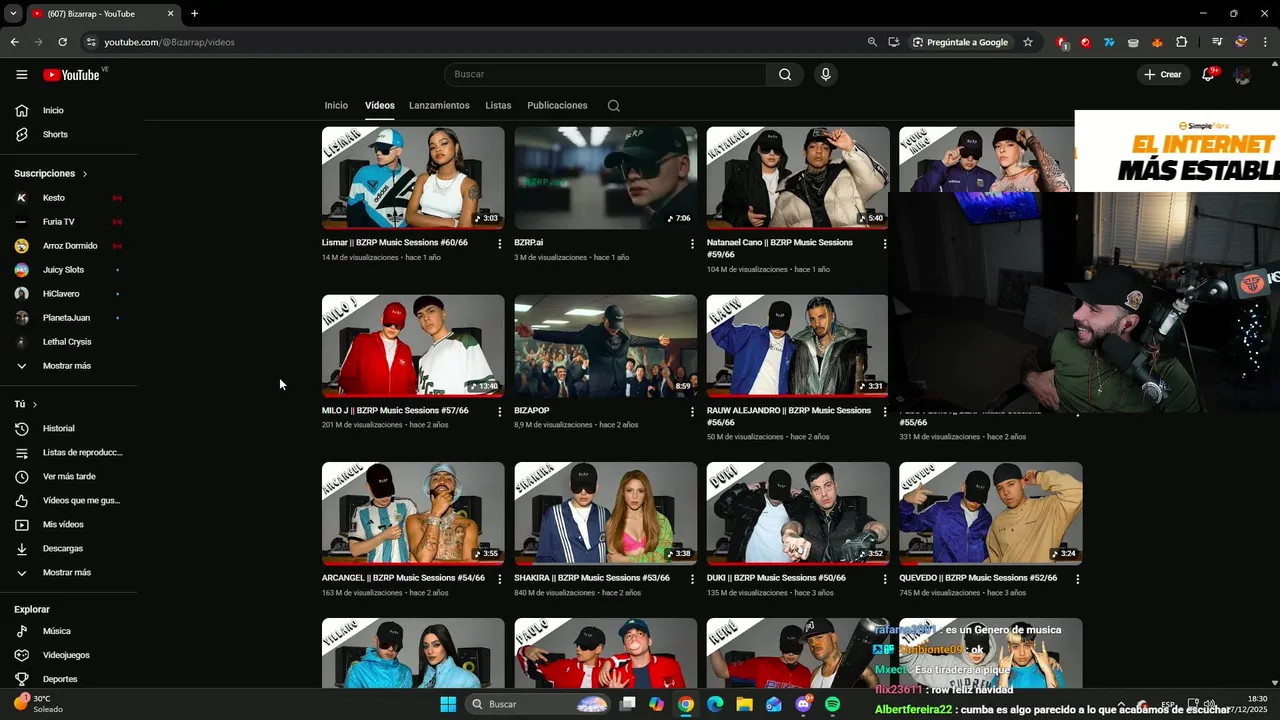
Task: Open File Explorer from the taskbar
Action: click(x=744, y=704)
